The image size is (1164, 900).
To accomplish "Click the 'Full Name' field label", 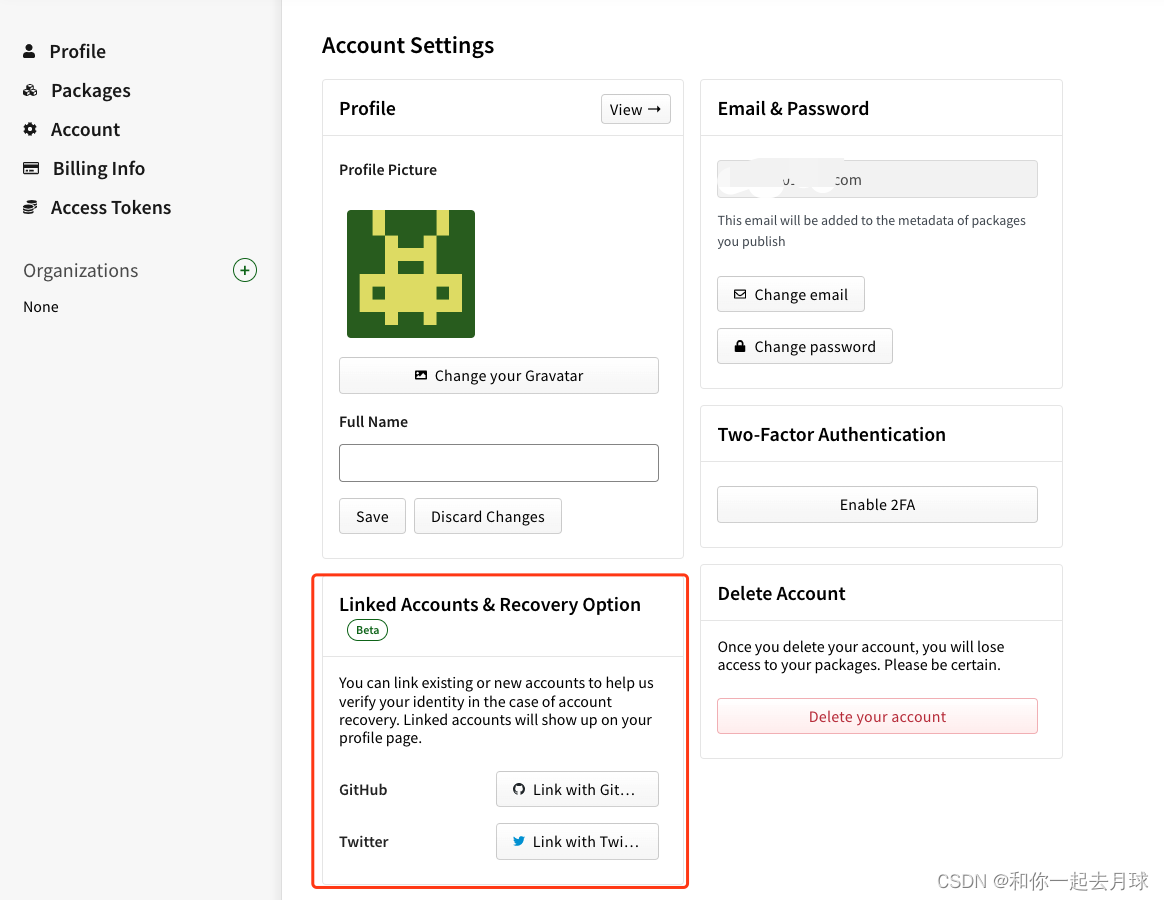I will [x=373, y=422].
